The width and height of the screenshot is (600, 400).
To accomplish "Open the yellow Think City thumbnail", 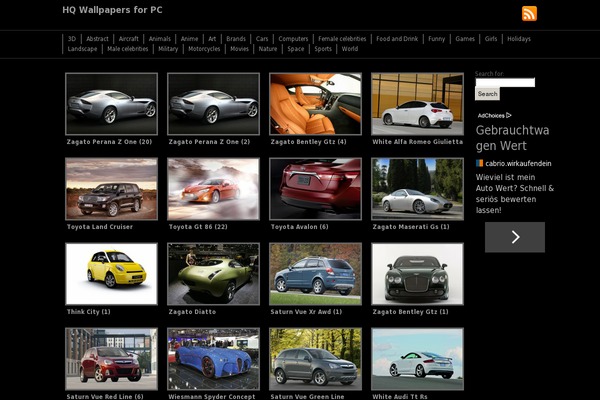I will pyautogui.click(x=111, y=274).
